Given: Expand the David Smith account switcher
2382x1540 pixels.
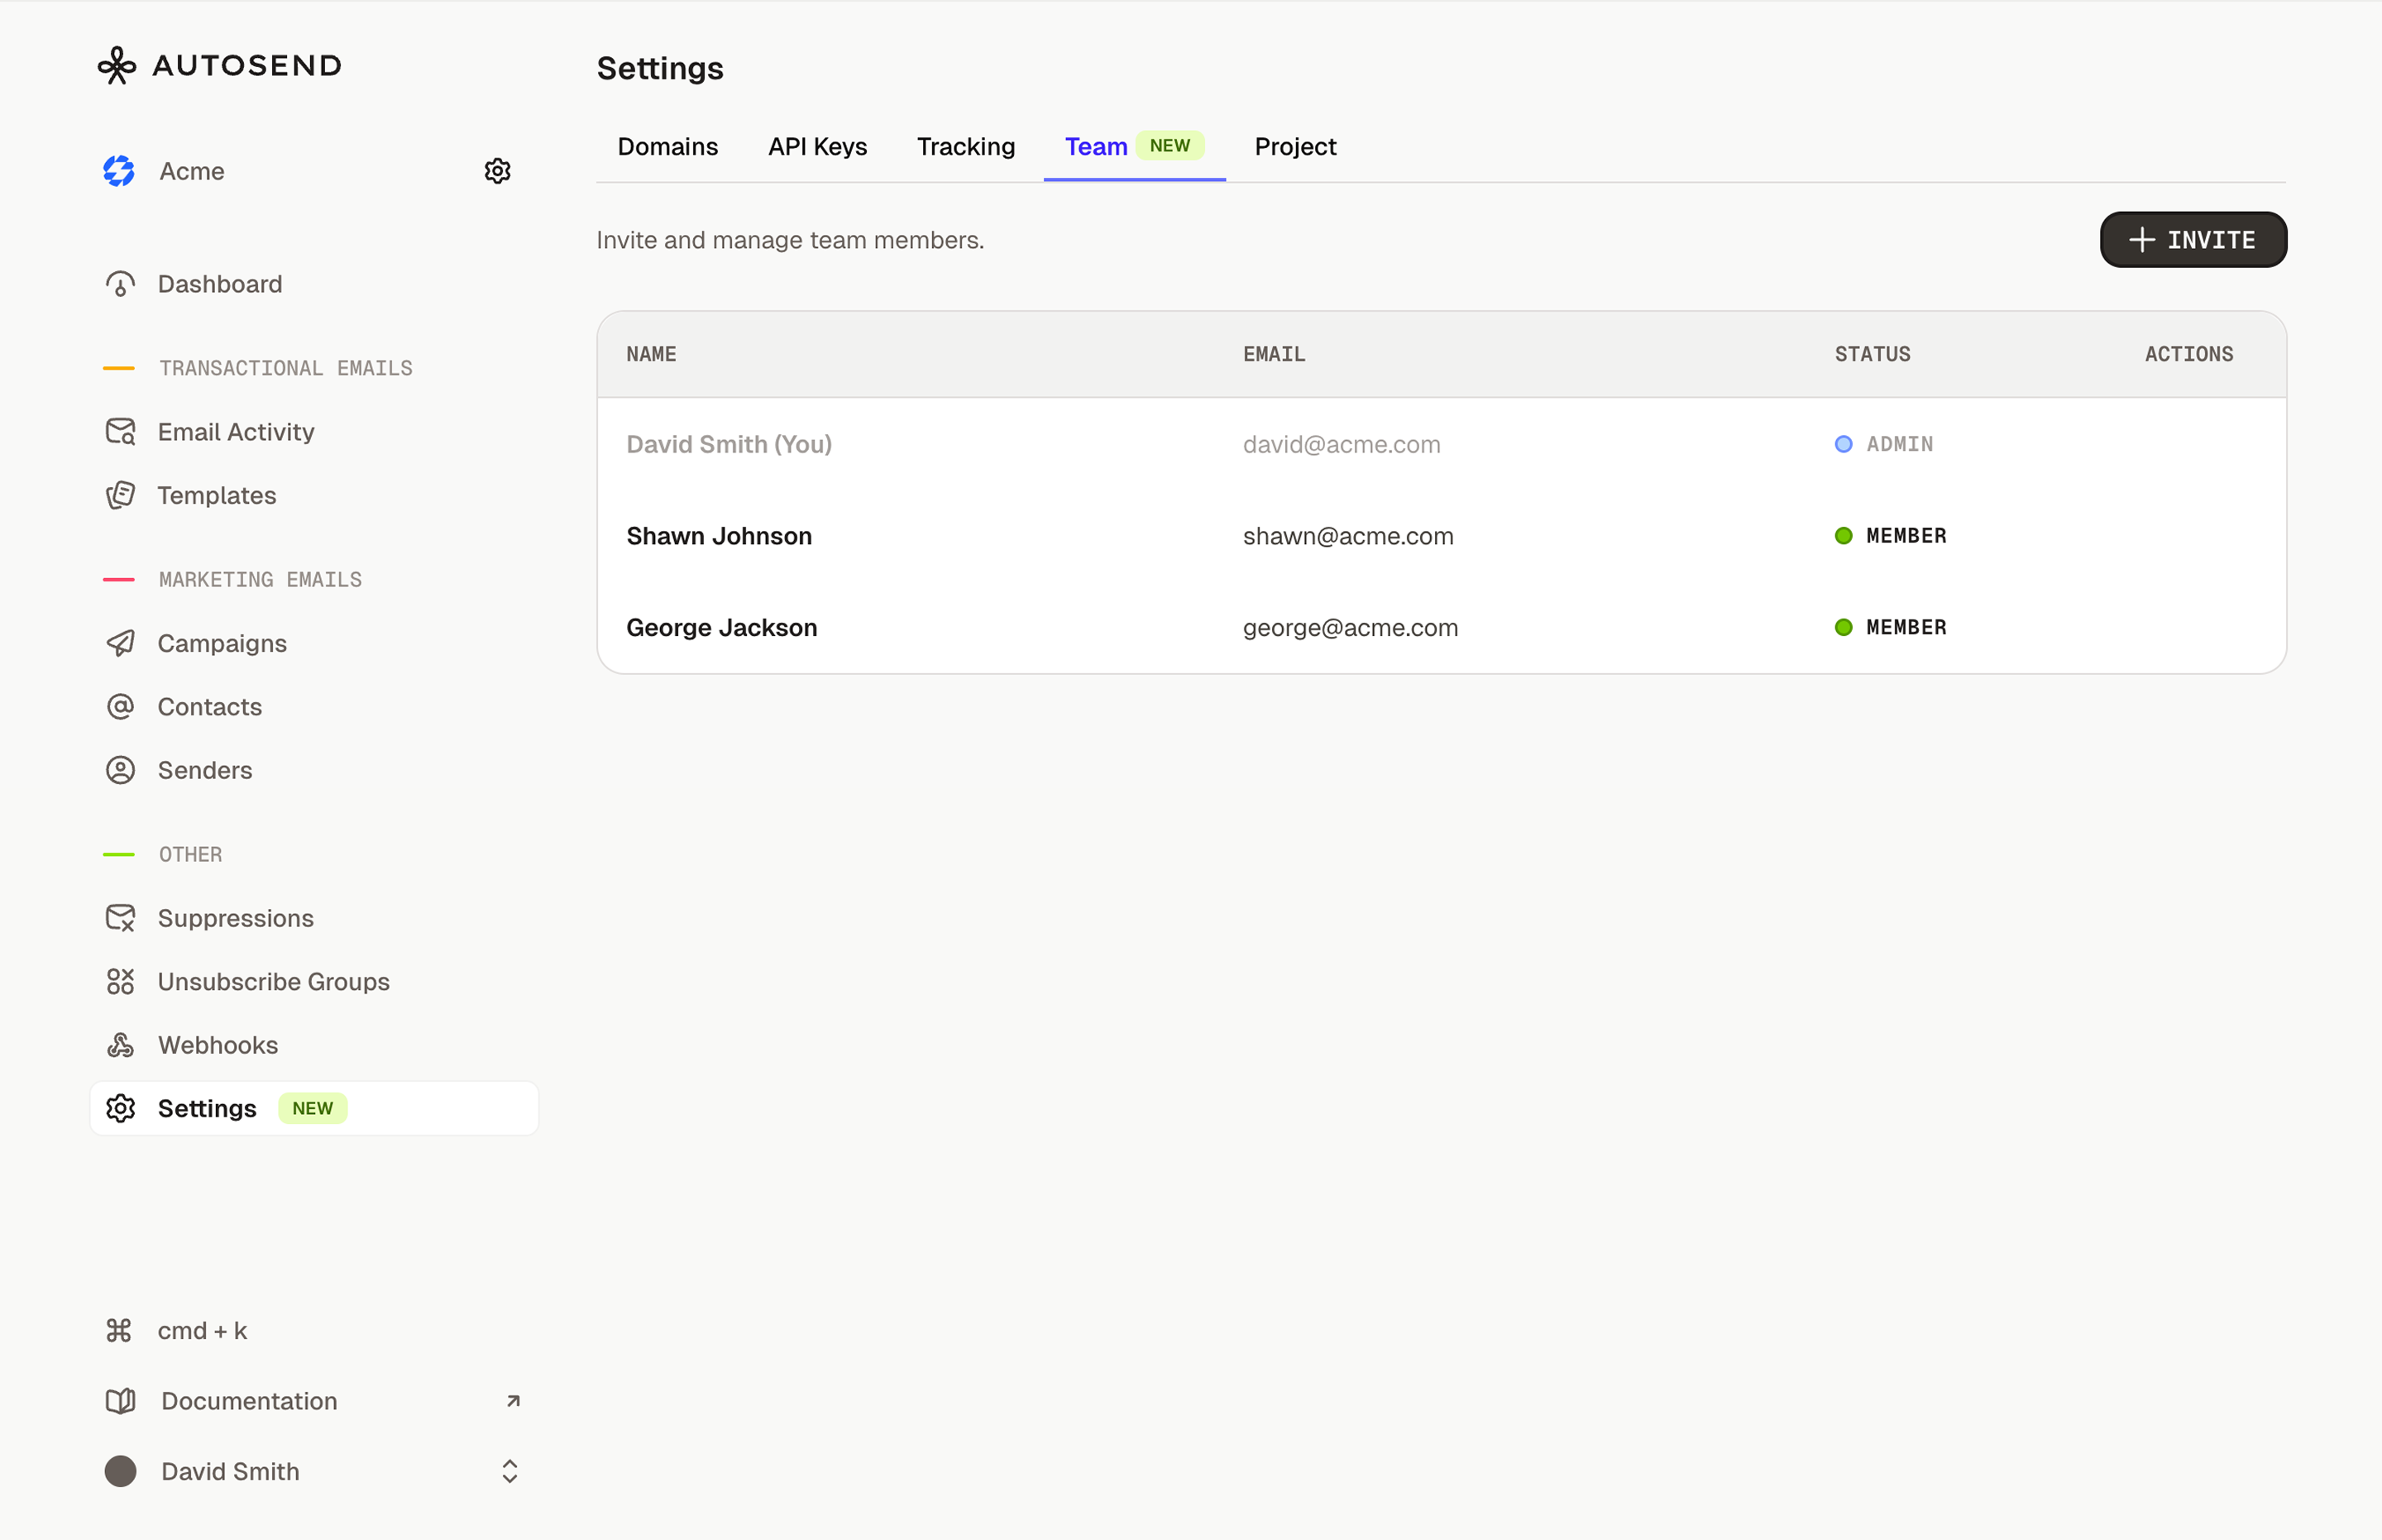Looking at the screenshot, I should point(509,1471).
